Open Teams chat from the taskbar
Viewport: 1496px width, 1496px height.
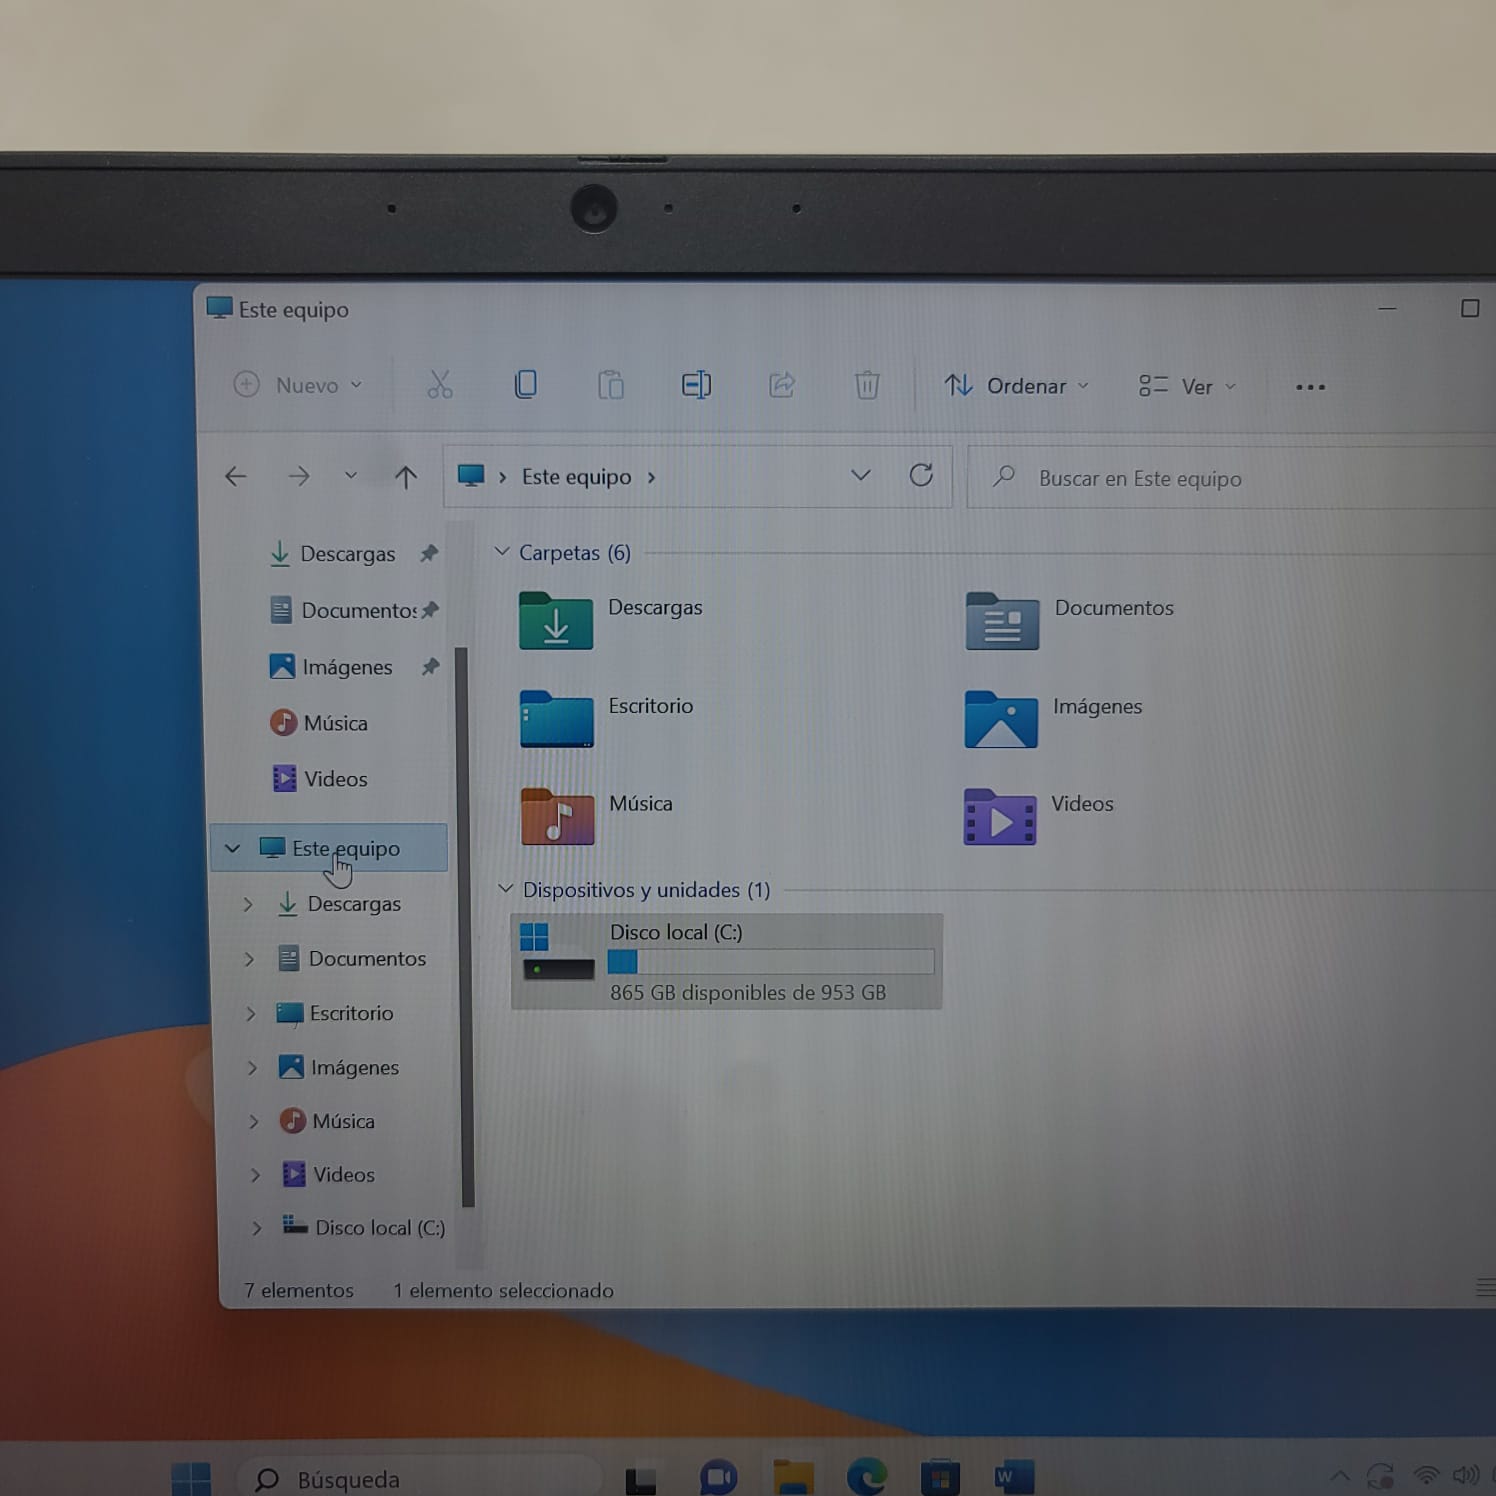click(718, 1477)
